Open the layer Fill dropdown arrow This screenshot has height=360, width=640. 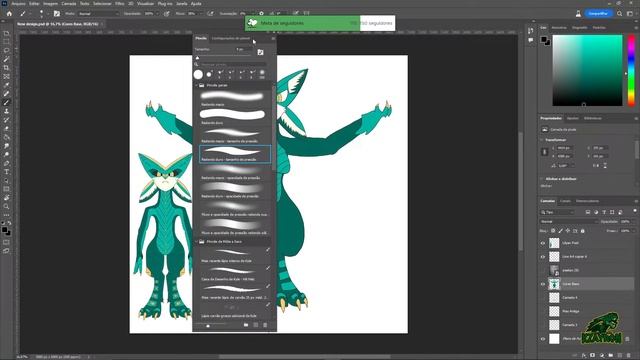coord(633,231)
